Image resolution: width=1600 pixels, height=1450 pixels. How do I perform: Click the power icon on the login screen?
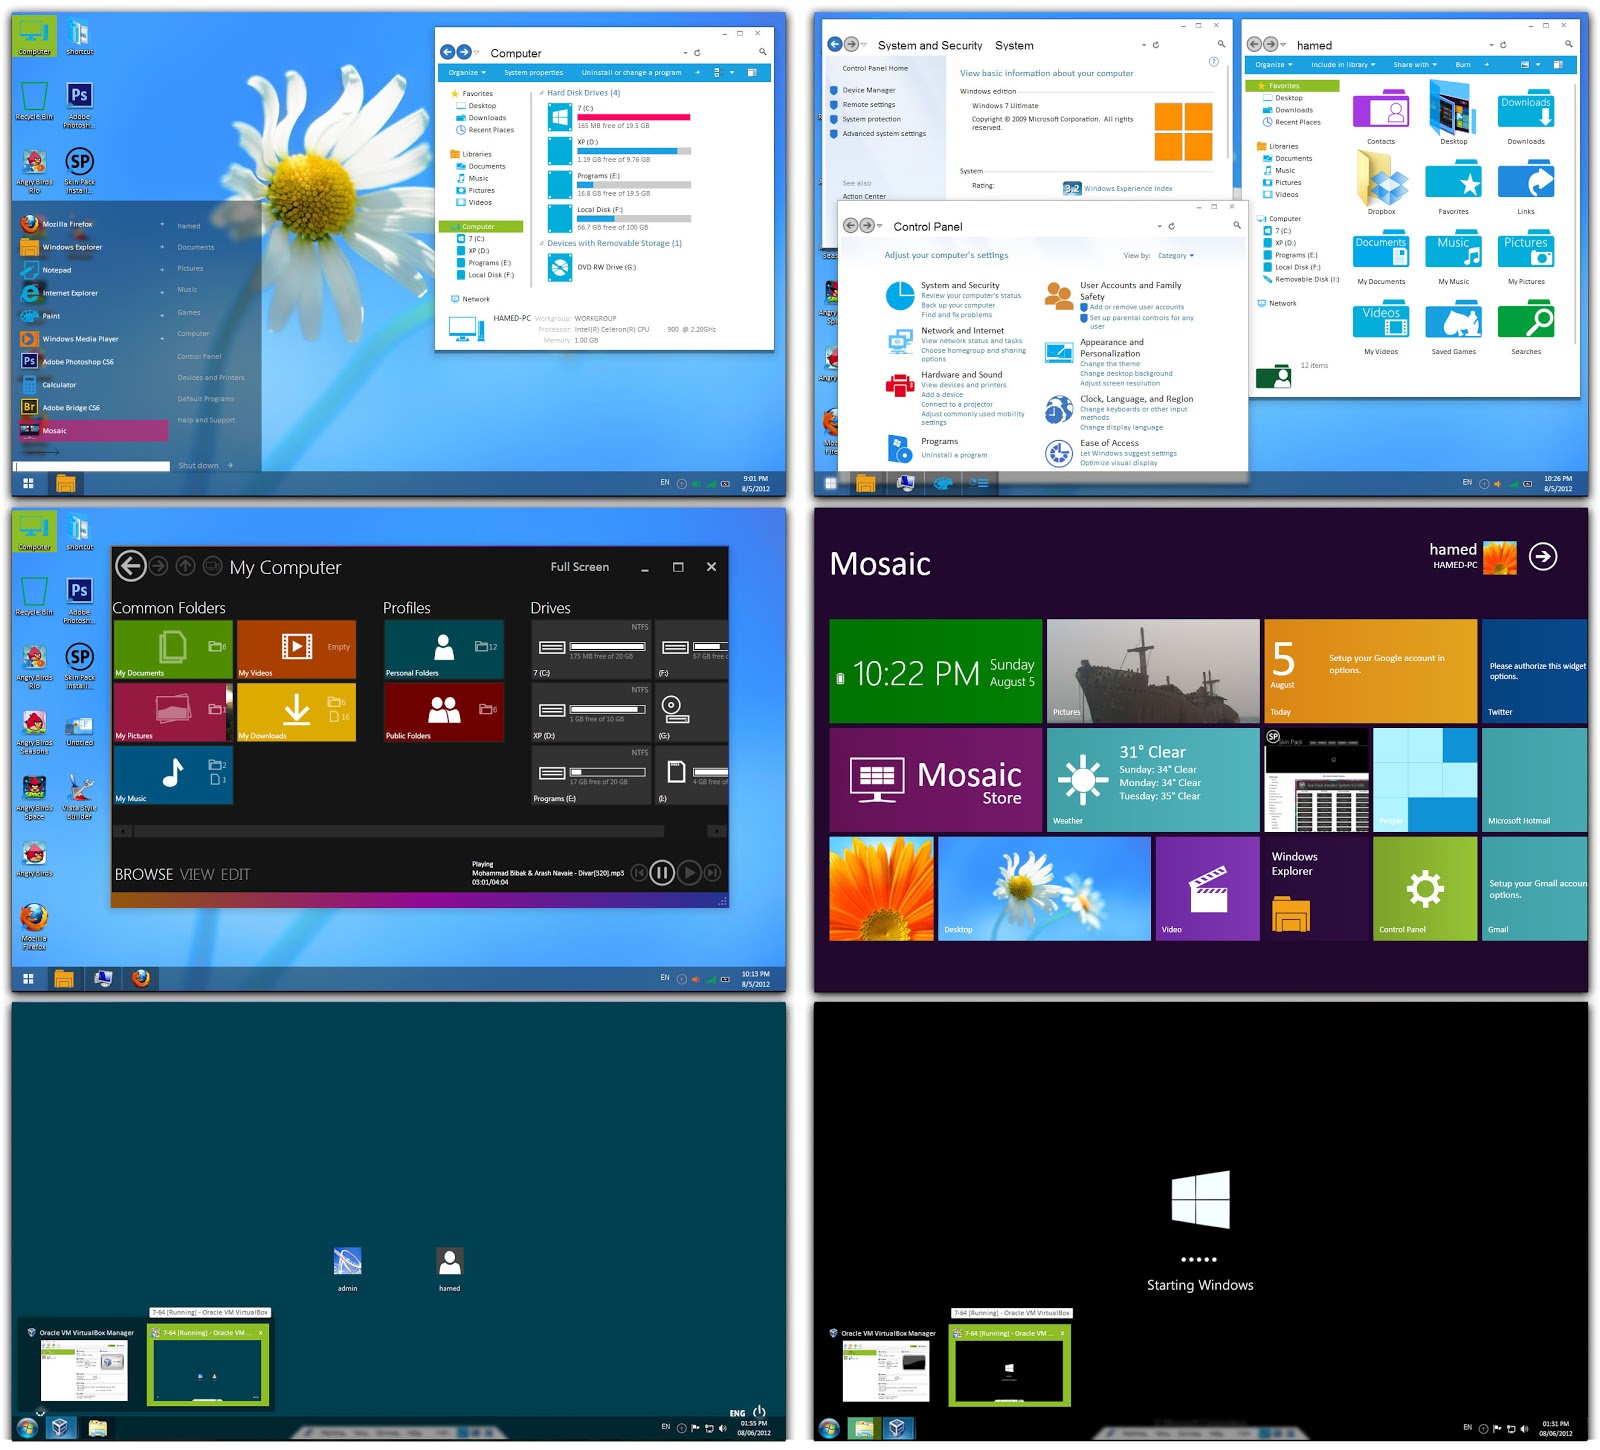point(759,1412)
